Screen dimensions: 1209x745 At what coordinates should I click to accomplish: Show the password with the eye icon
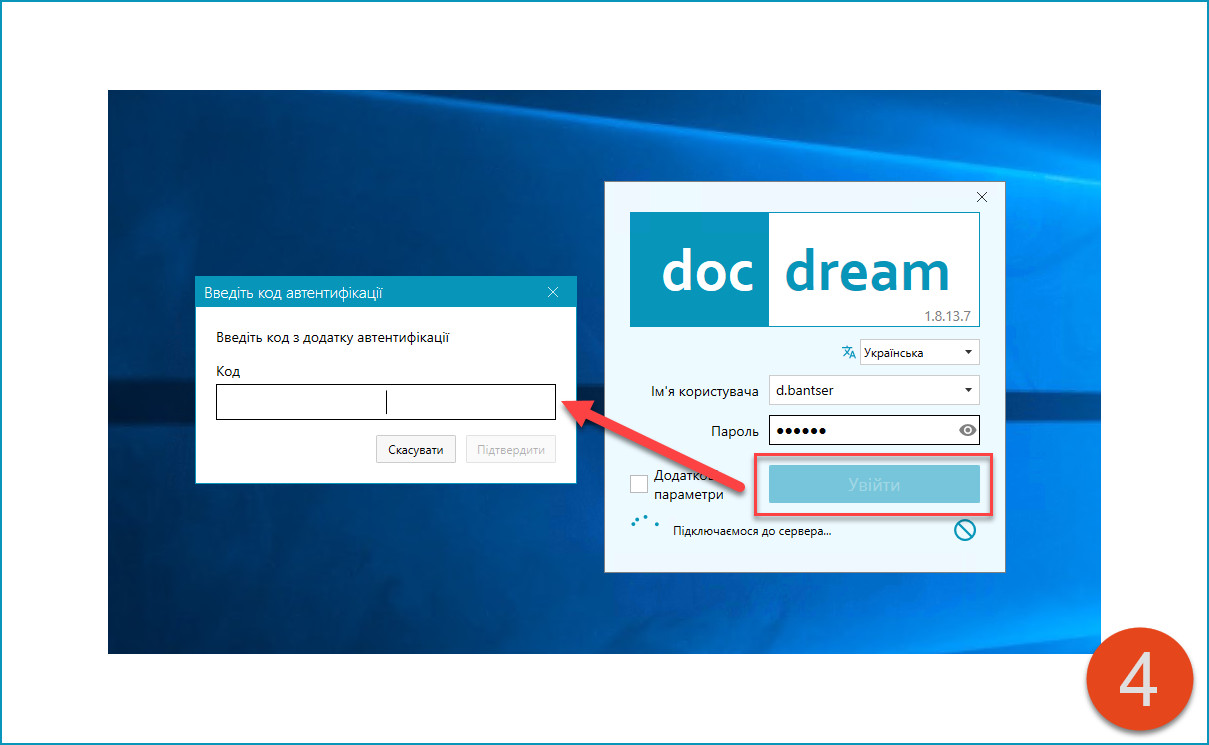[x=966, y=430]
